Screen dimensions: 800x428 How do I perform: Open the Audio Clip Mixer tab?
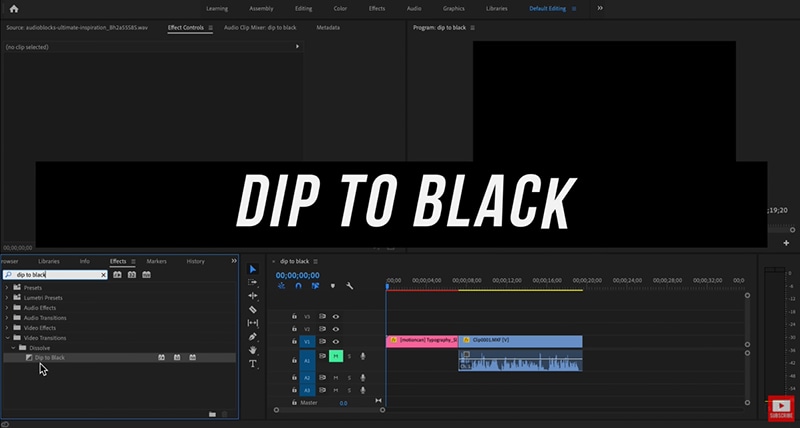[x=260, y=28]
